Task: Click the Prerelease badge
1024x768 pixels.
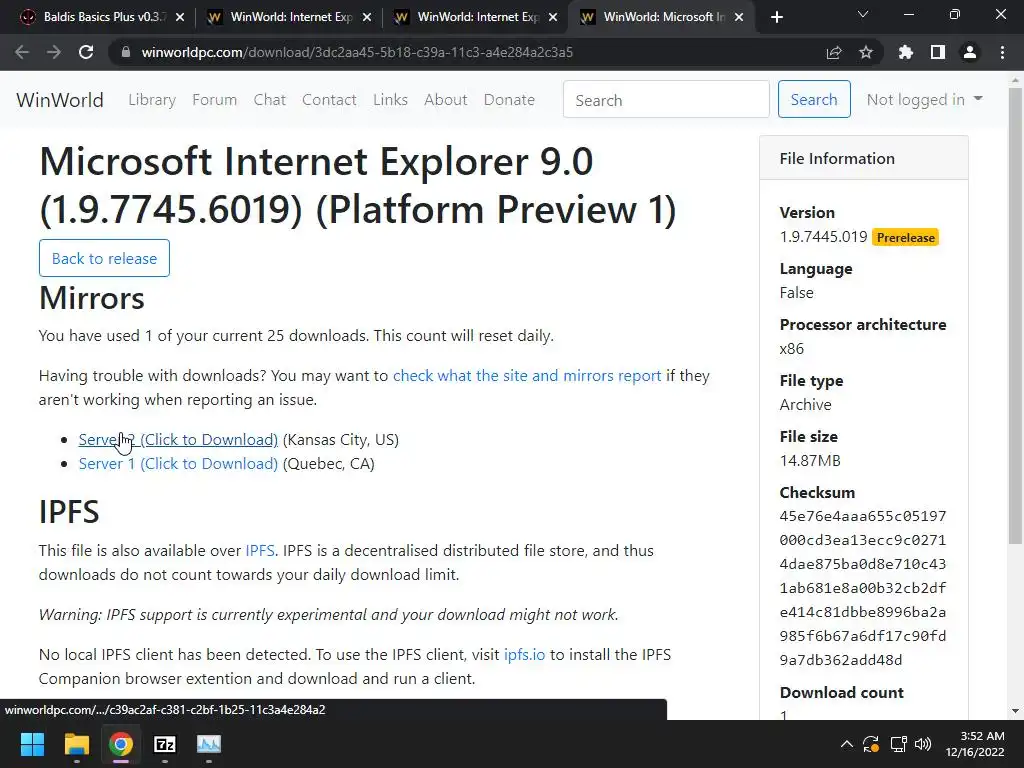Action: tap(905, 238)
